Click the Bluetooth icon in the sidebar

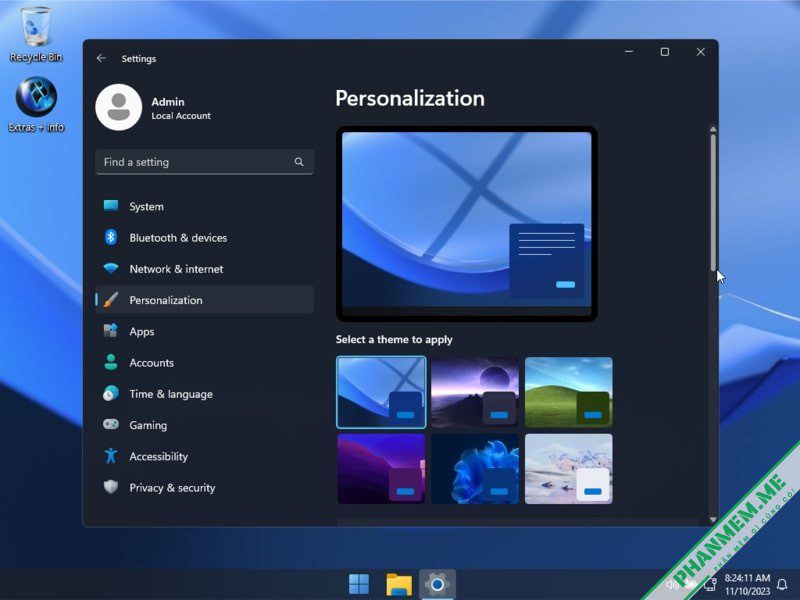111,237
